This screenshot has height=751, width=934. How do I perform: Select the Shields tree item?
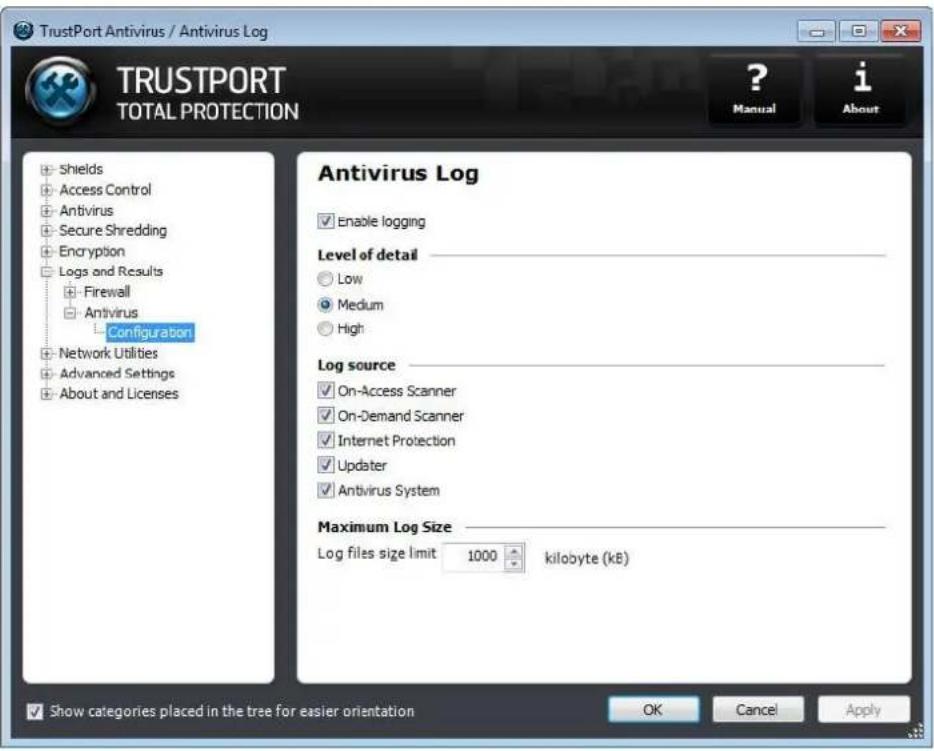click(81, 169)
